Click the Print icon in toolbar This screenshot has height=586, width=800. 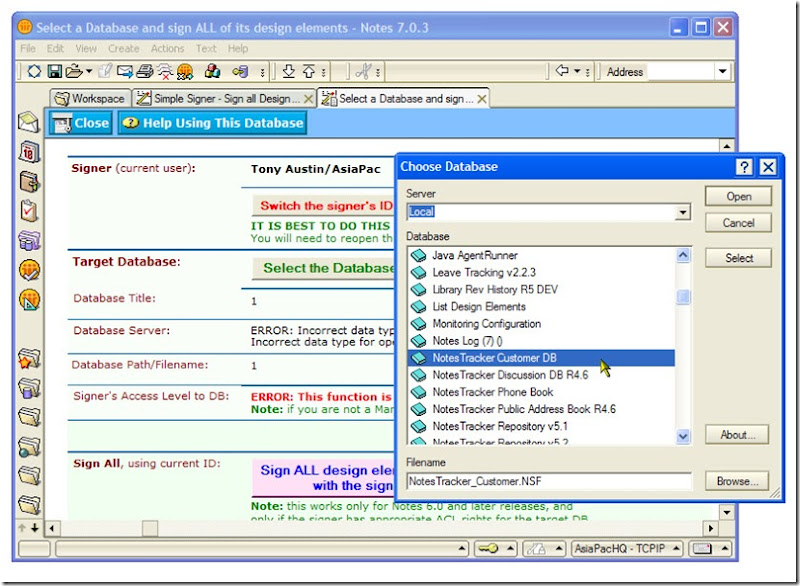coord(145,72)
